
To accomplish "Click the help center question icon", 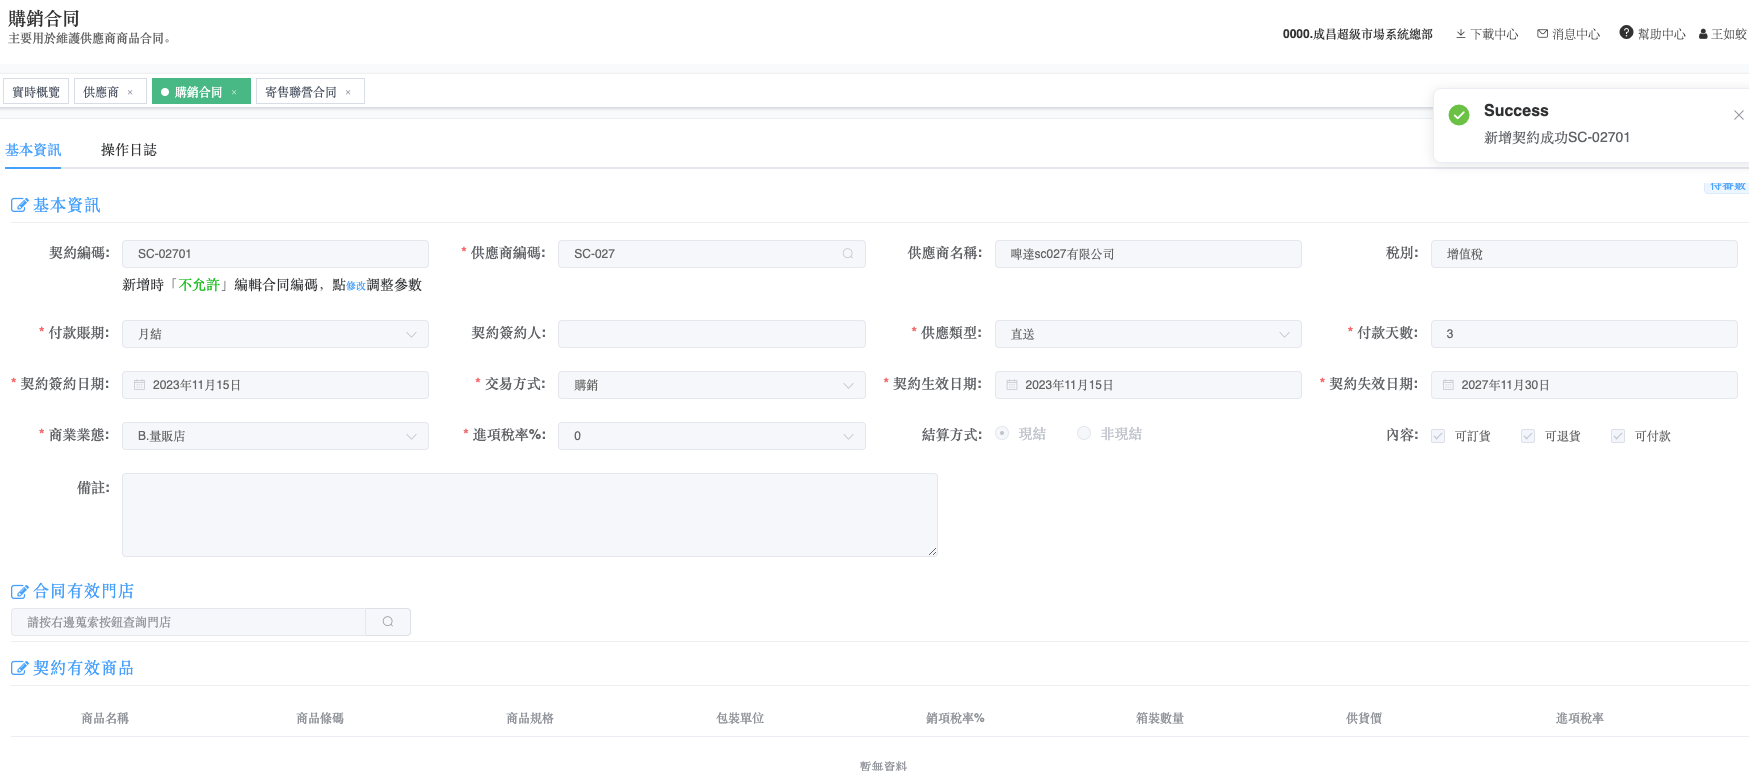I will click(1626, 33).
